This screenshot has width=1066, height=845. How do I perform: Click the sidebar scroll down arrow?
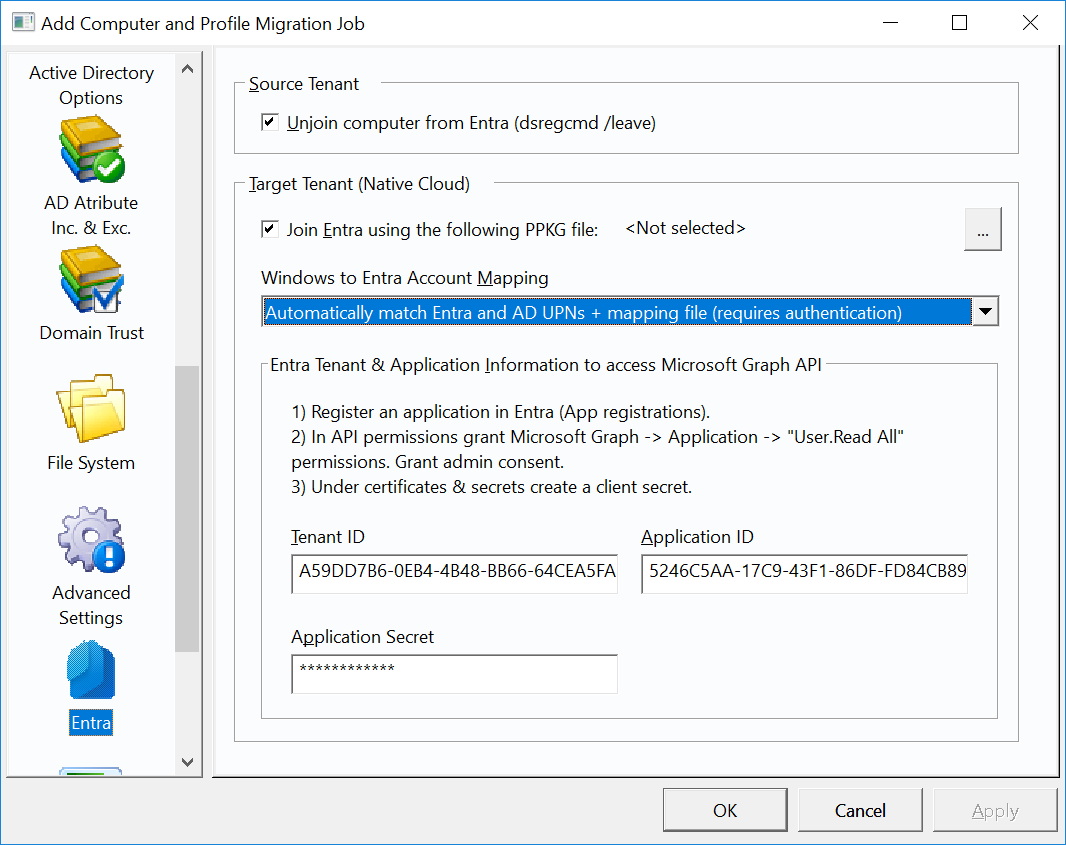tap(188, 762)
